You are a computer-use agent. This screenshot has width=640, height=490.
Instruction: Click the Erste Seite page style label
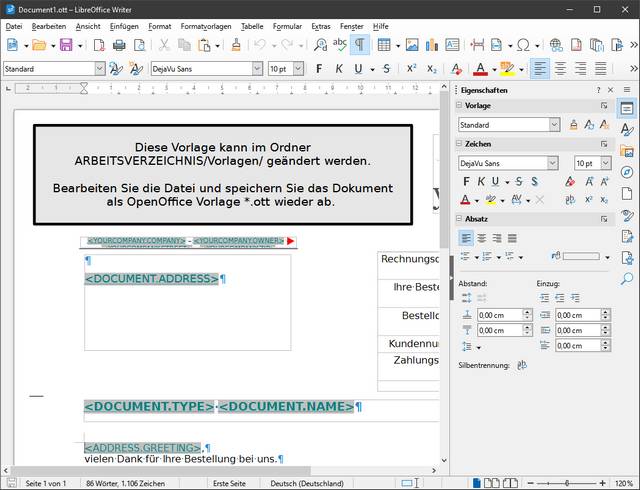pyautogui.click(x=229, y=483)
